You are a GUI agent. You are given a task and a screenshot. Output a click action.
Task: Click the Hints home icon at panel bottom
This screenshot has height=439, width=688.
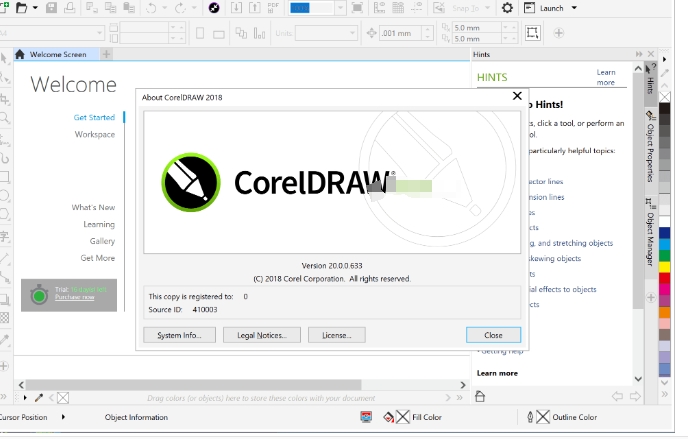coord(480,396)
